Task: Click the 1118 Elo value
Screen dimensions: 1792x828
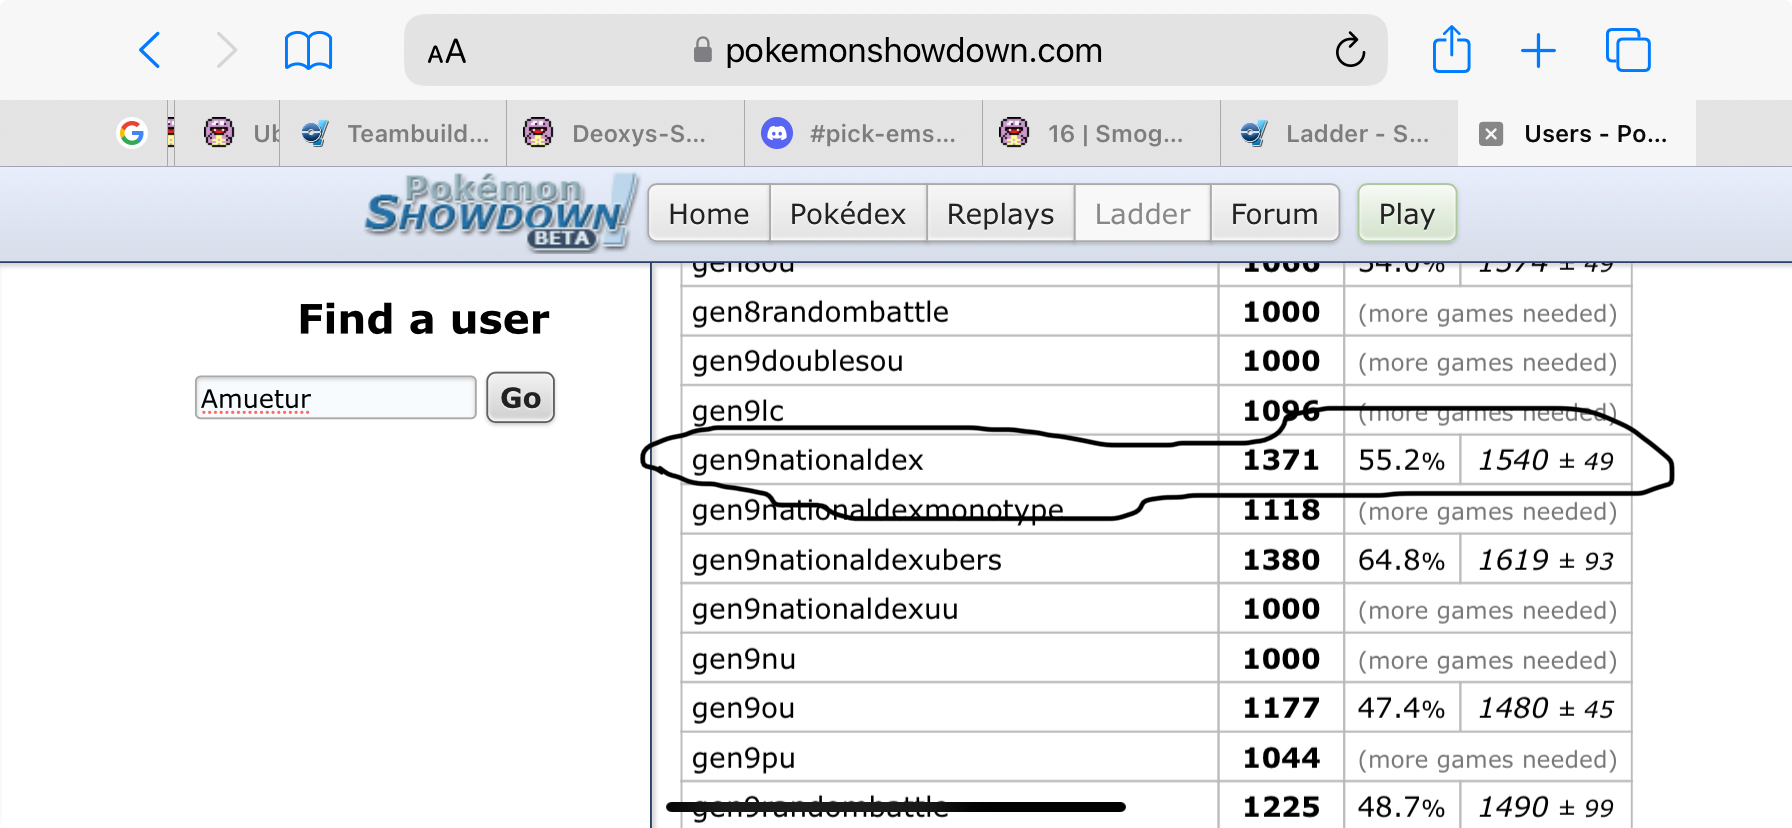Action: click(x=1281, y=510)
